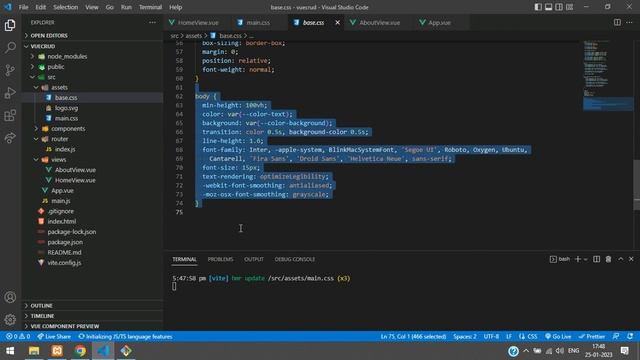Click the Explorer more actions ellipsis
Image resolution: width=640 pixels, height=360 pixels.
pos(152,22)
